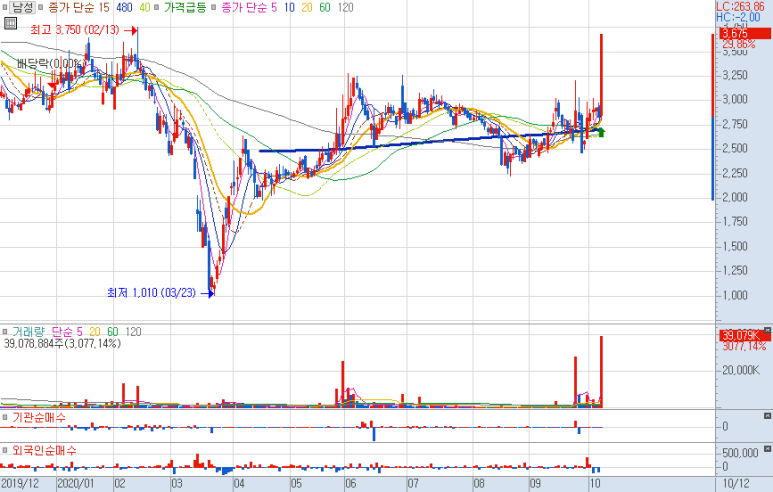Click the green up arrow near trendline
Image resolution: width=773 pixels, height=492 pixels.
tap(601, 130)
